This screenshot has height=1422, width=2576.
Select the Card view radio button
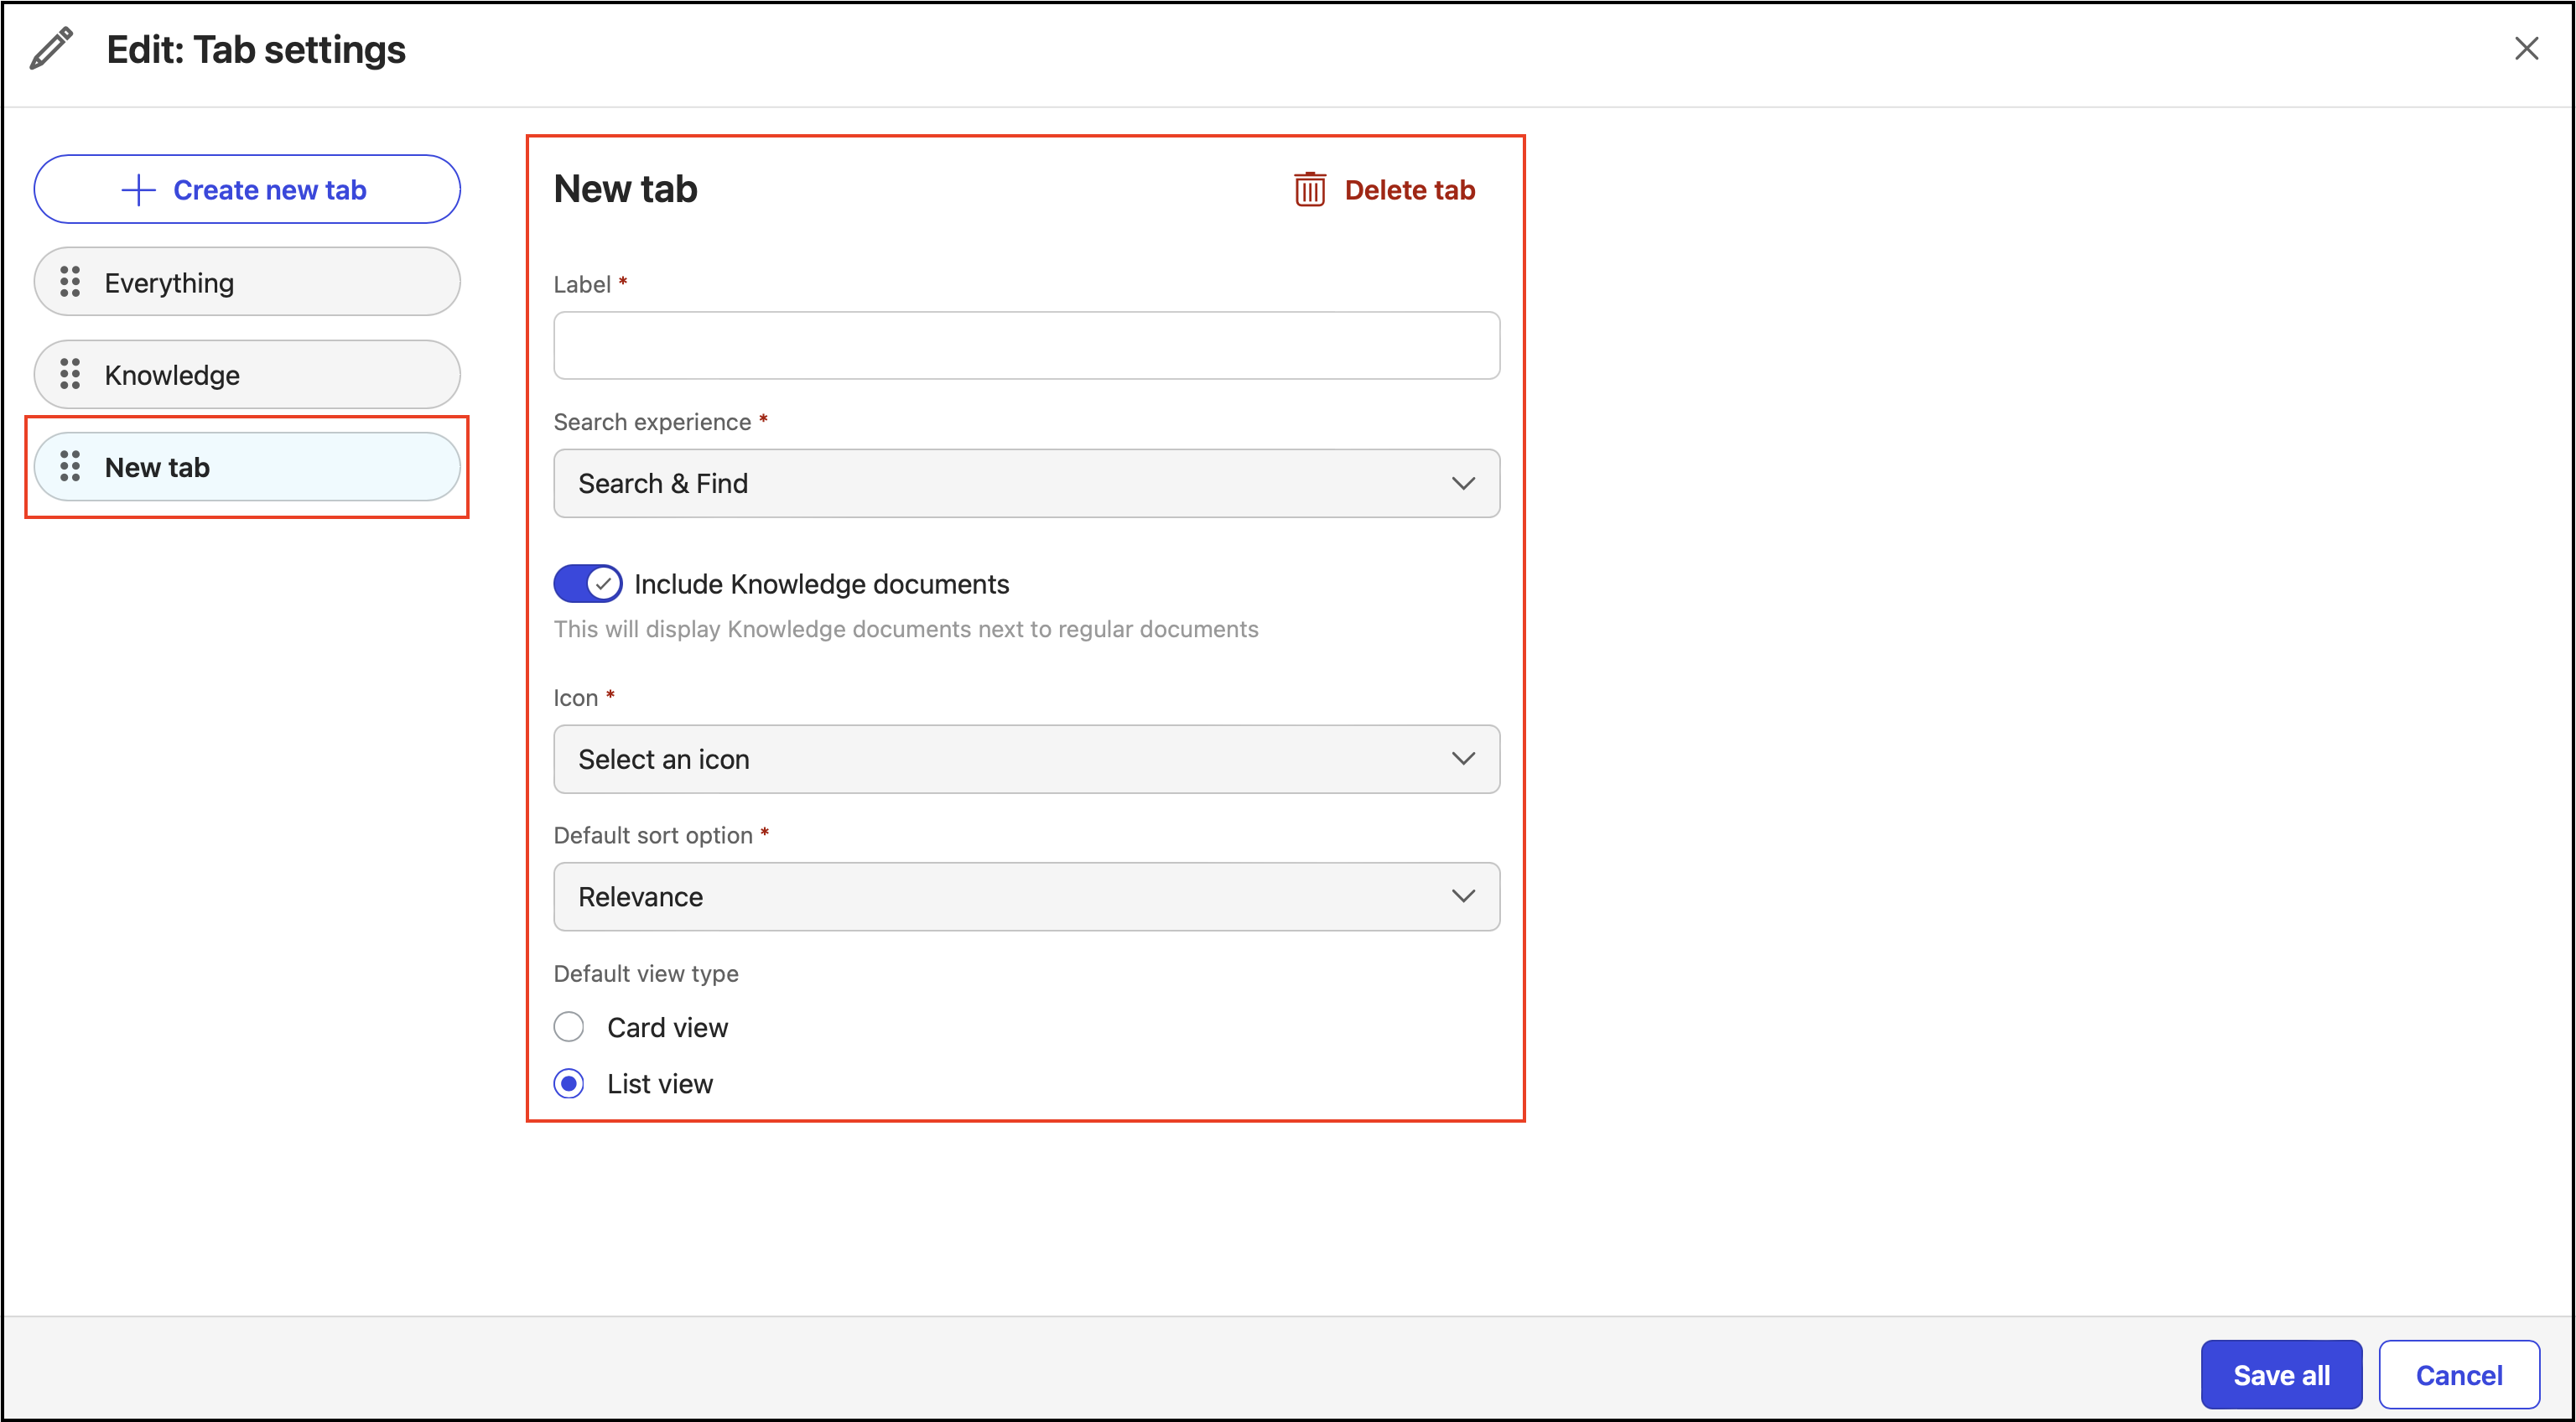(x=569, y=1027)
